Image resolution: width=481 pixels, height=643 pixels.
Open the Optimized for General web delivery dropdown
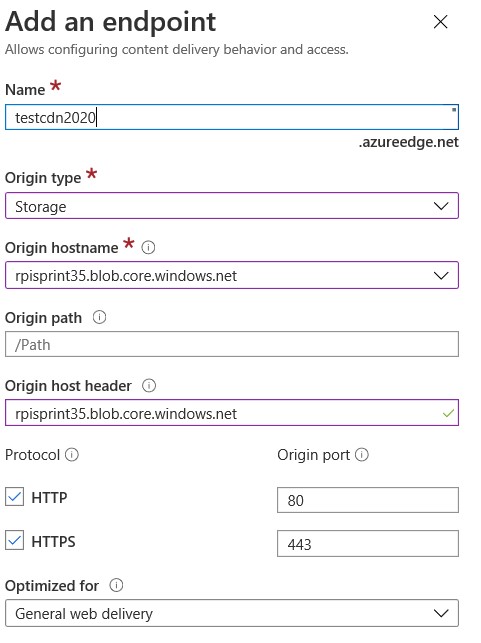232,613
